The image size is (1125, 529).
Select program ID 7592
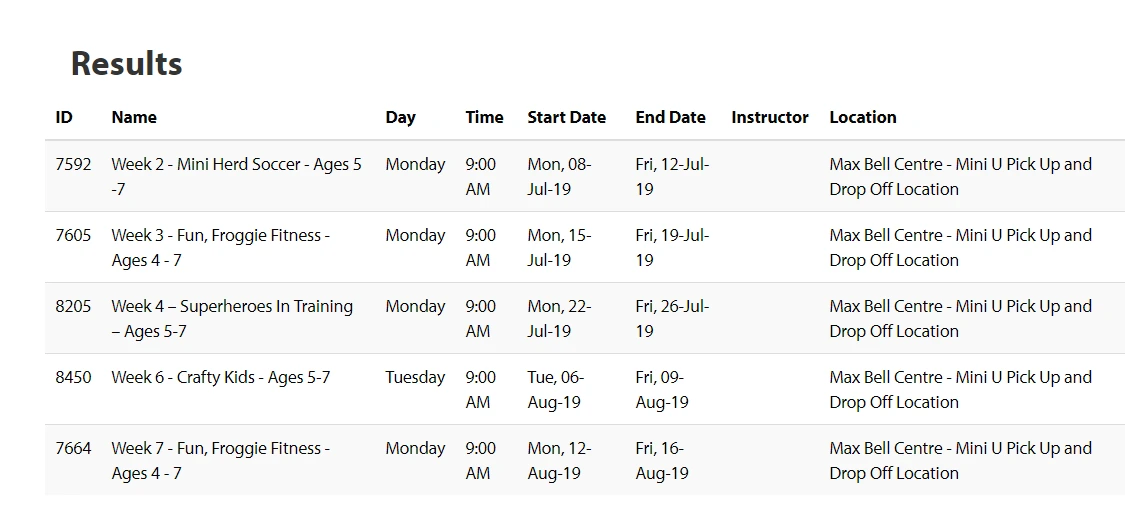pos(73,164)
